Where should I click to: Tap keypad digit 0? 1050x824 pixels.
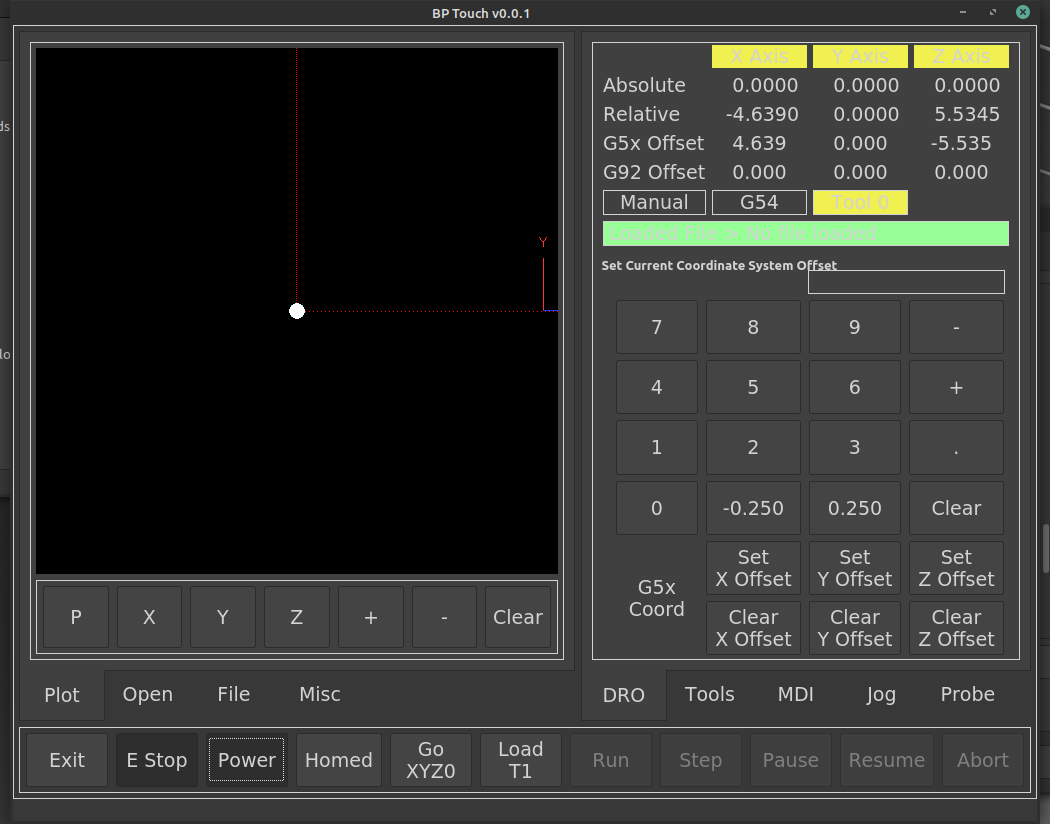click(x=657, y=508)
